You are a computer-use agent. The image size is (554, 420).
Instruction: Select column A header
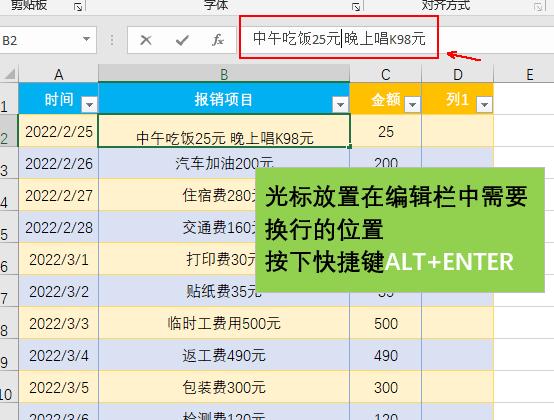pos(59,74)
